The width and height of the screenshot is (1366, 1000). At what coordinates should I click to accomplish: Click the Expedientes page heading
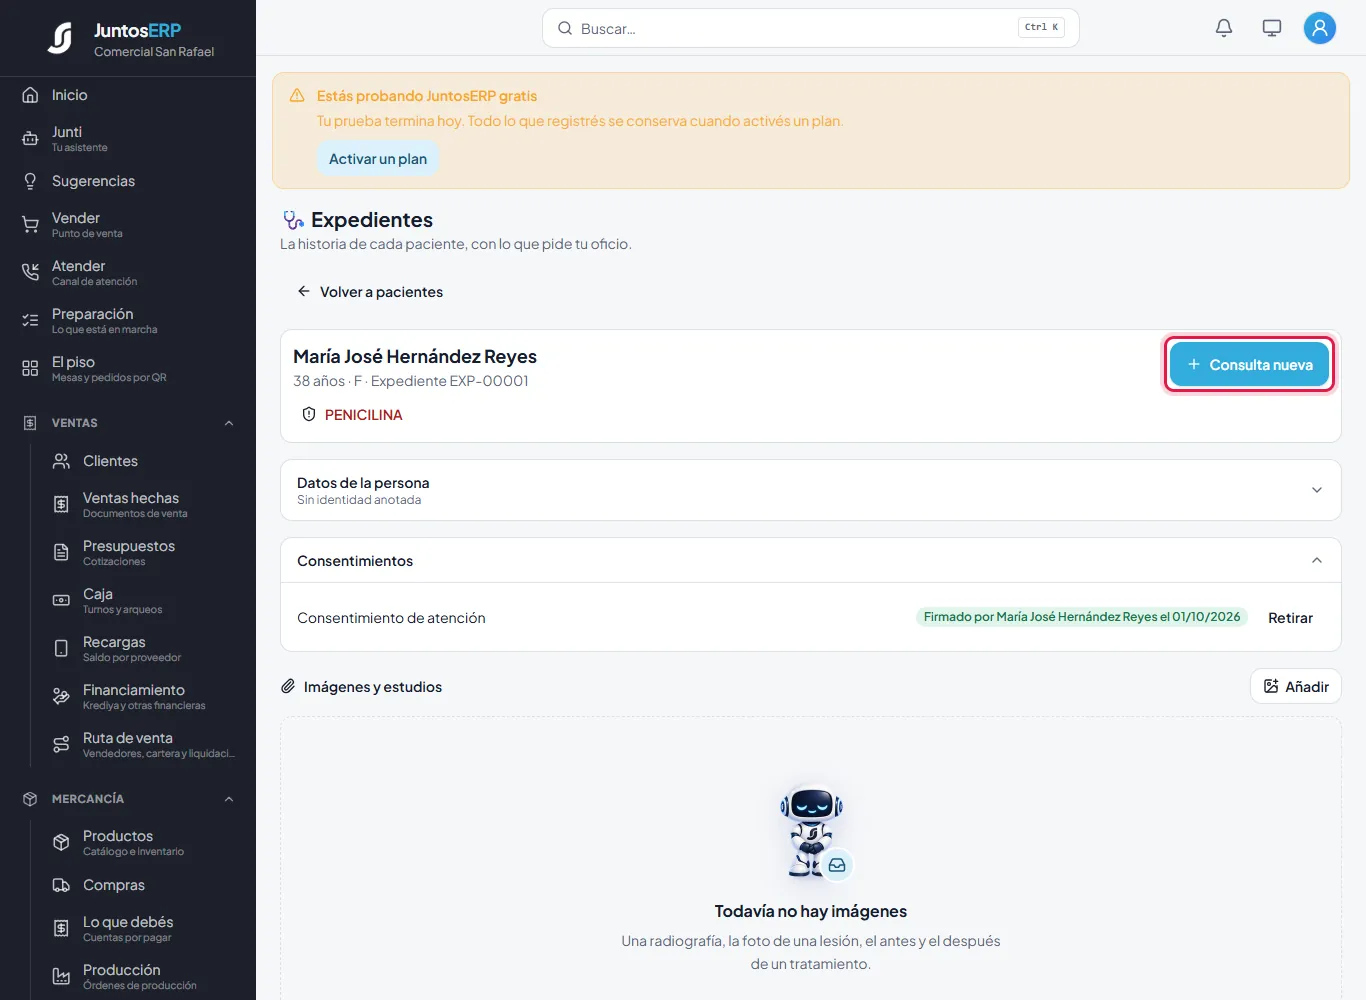click(x=372, y=220)
